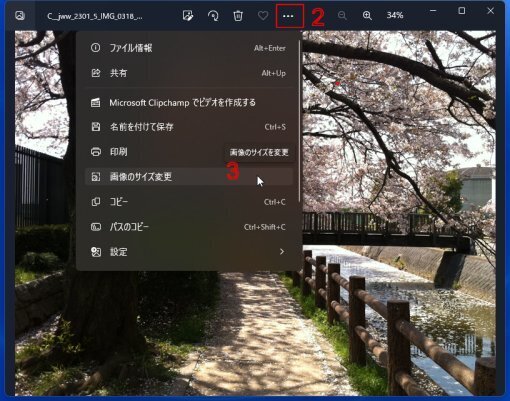Image resolution: width=510 pixels, height=401 pixels.
Task: Choose 画像のサイズ変更 menu item
Action: [189, 177]
